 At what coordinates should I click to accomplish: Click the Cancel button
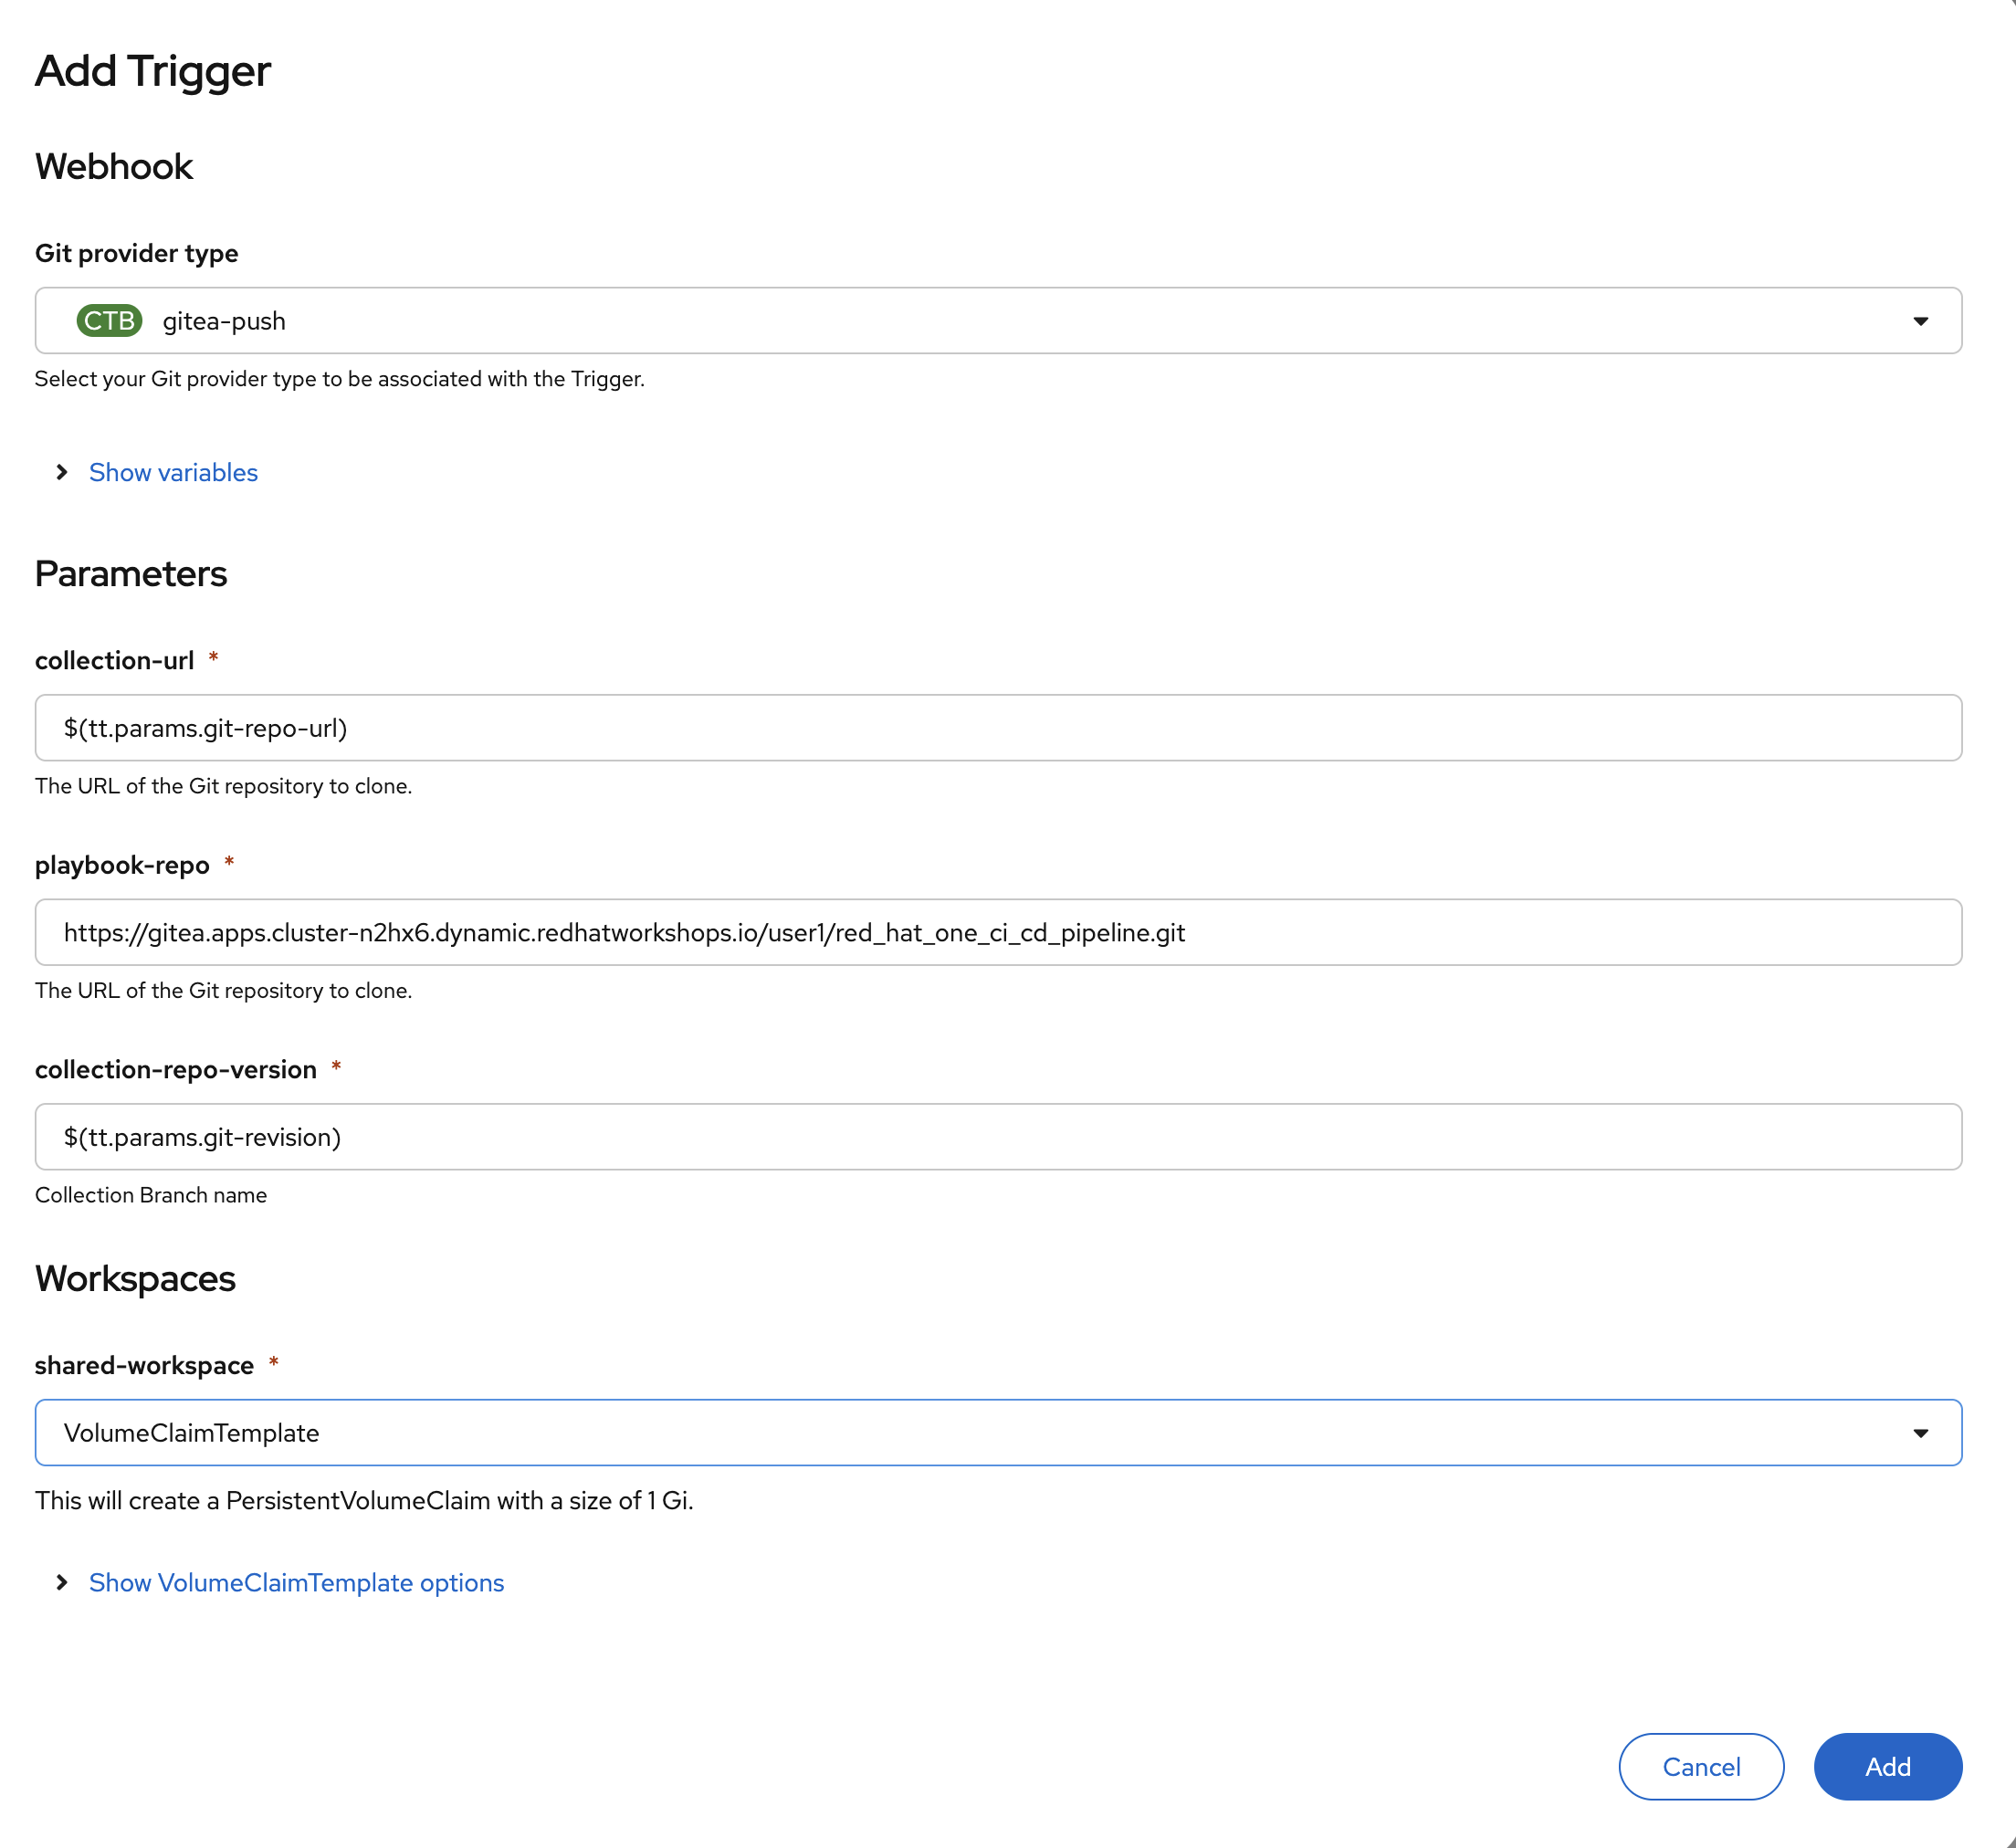point(1700,1766)
